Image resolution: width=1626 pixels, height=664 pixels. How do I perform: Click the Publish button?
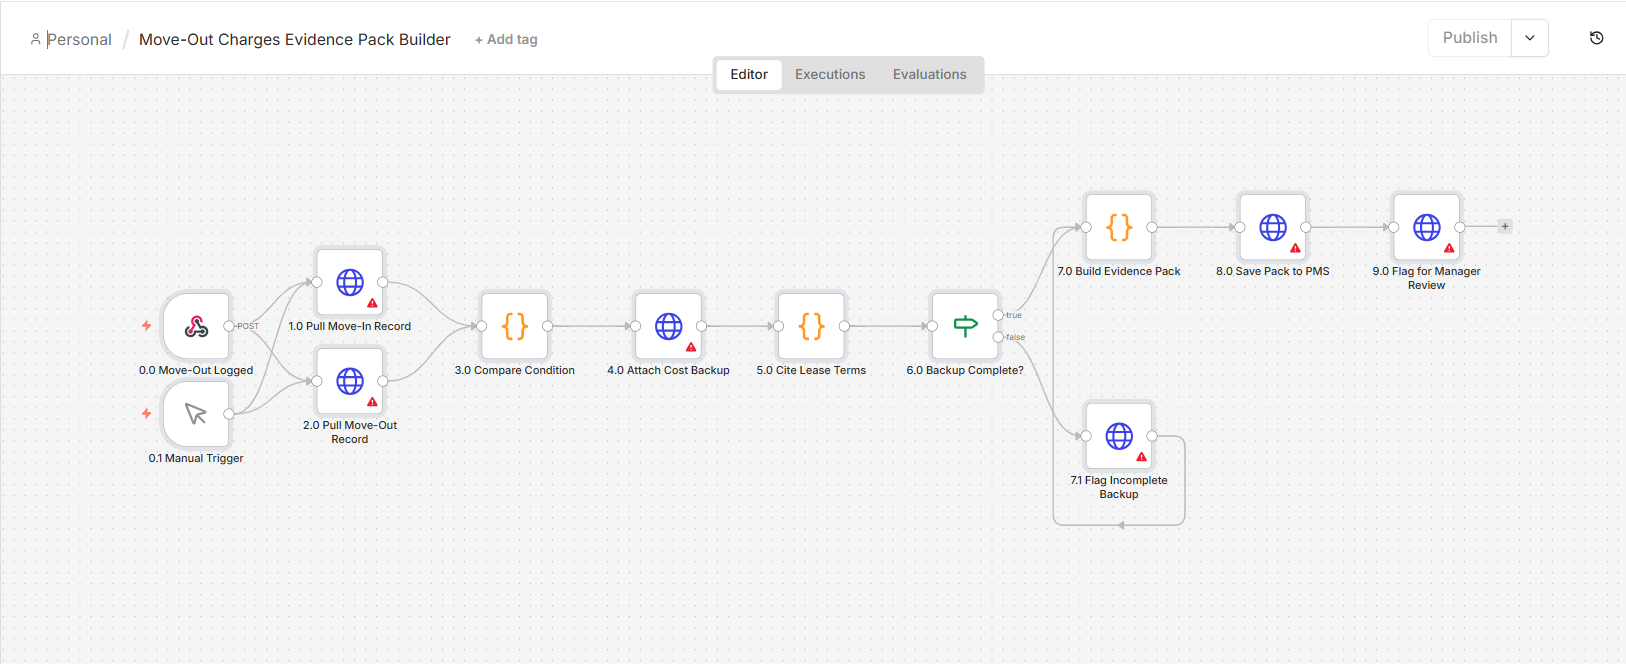(x=1470, y=38)
